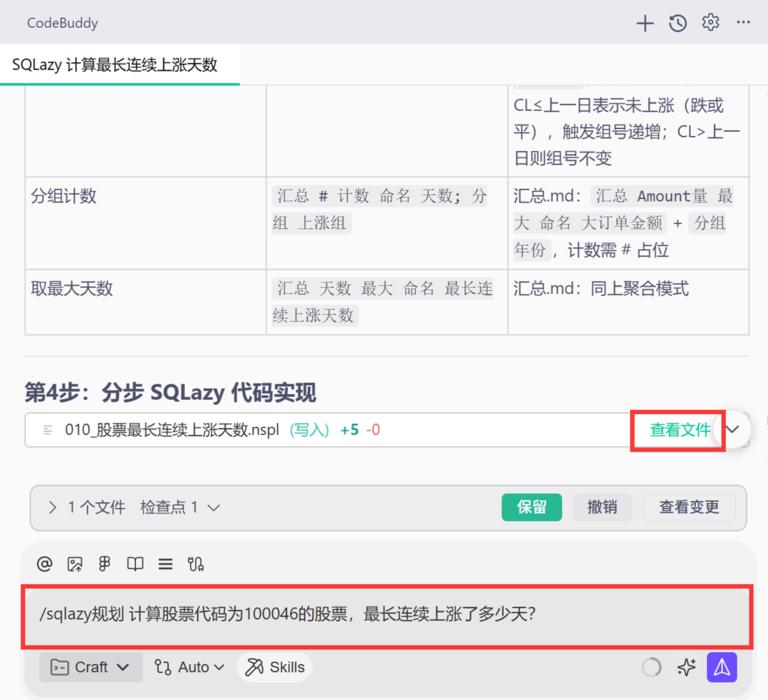
Task: Click the @ mention icon
Action: 45,564
